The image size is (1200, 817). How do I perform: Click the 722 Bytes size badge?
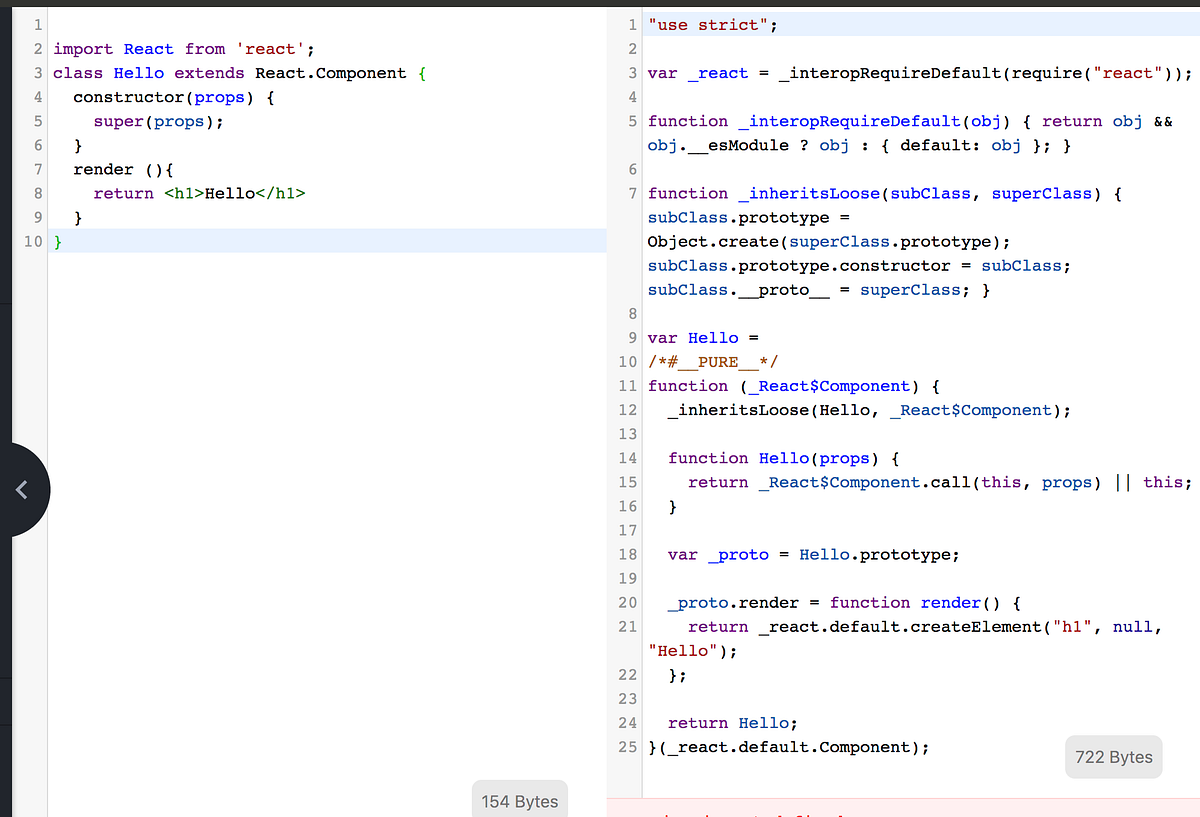1113,757
